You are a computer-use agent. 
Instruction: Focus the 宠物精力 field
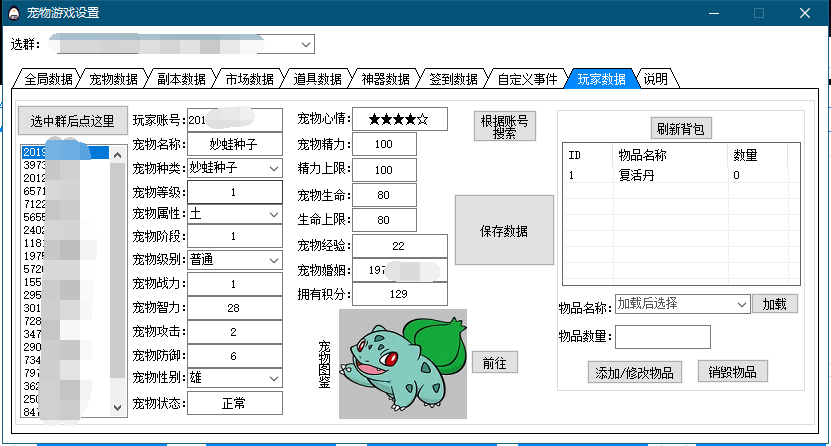coord(384,144)
